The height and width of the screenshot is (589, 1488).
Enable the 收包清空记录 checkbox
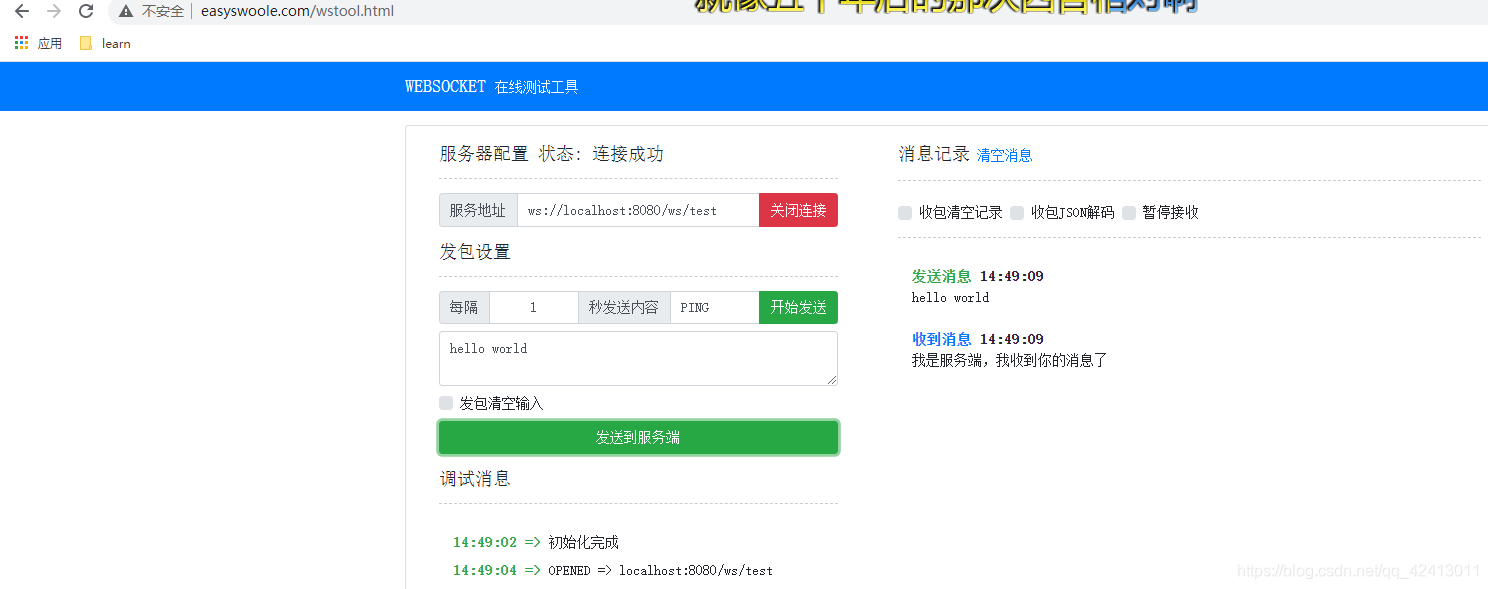[x=905, y=212]
